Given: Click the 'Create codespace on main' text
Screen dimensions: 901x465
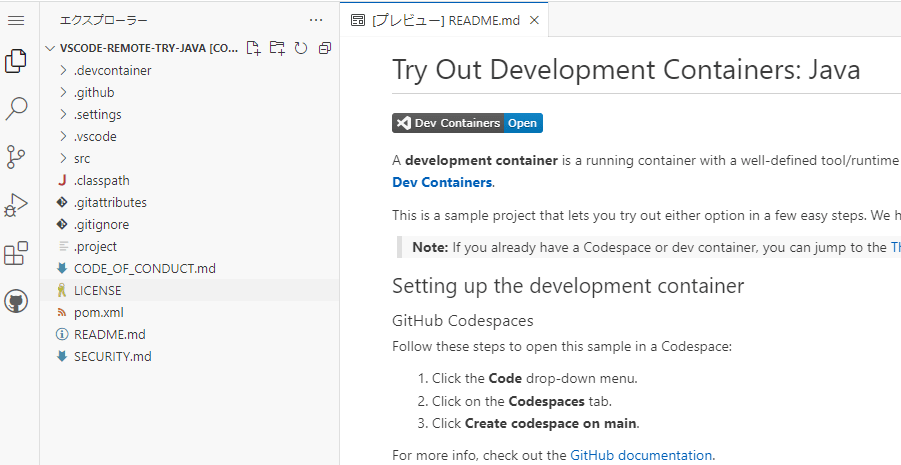Looking at the screenshot, I should pos(550,424).
